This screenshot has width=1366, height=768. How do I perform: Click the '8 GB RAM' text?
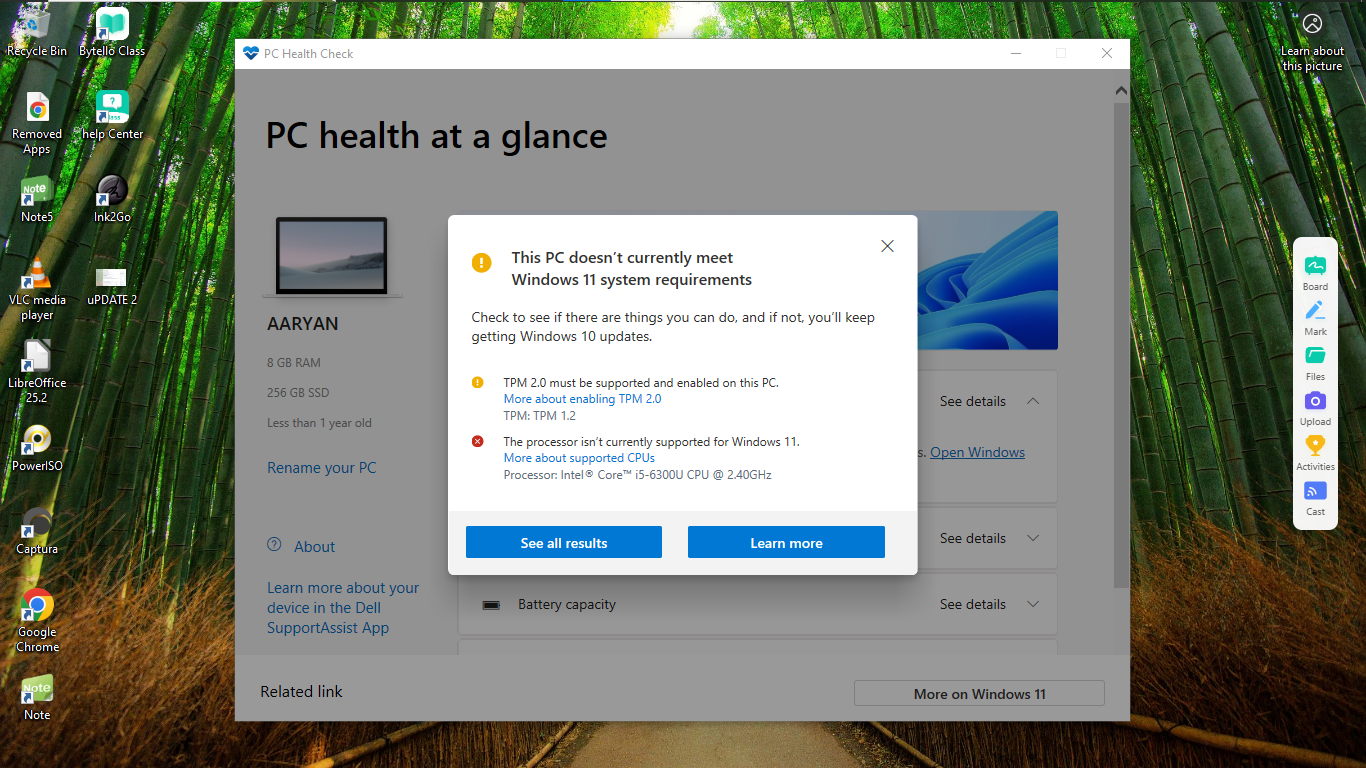click(294, 363)
